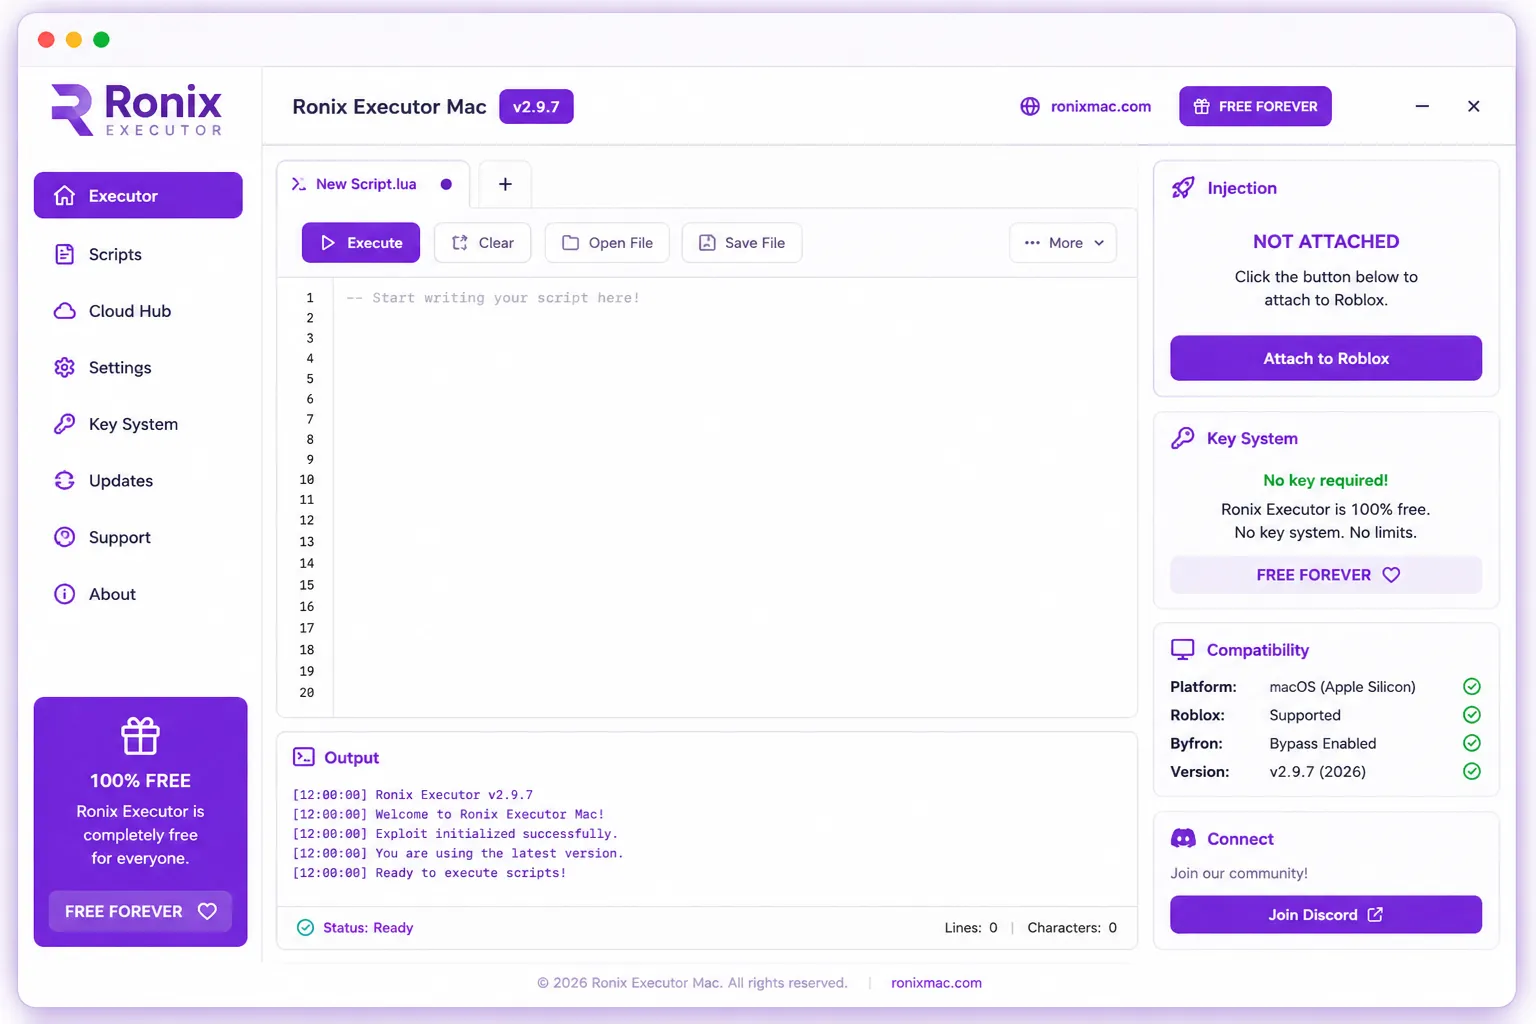Expand the More dropdown menu
1536x1024 pixels.
tap(1063, 243)
